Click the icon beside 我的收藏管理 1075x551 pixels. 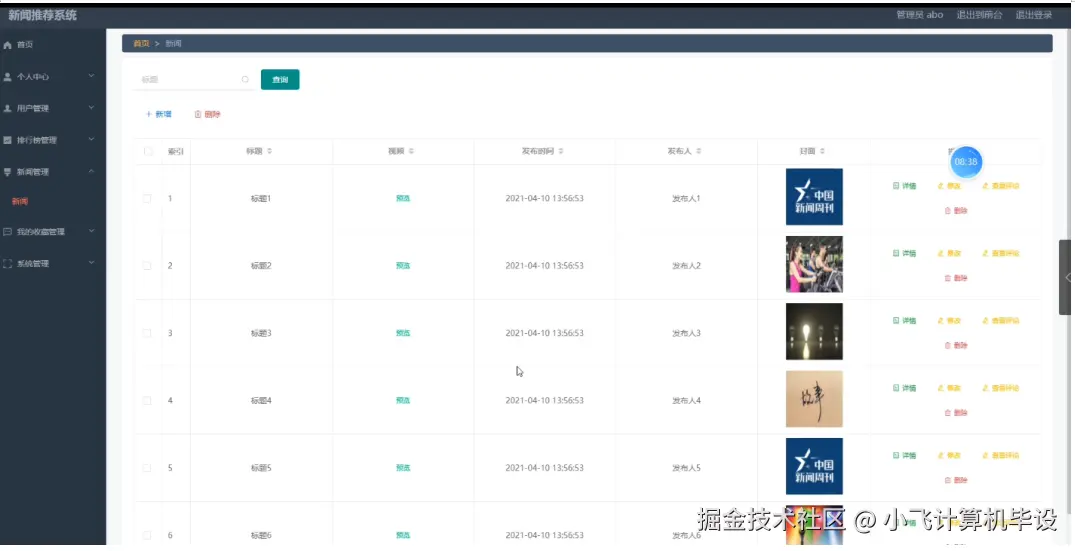click(8, 232)
